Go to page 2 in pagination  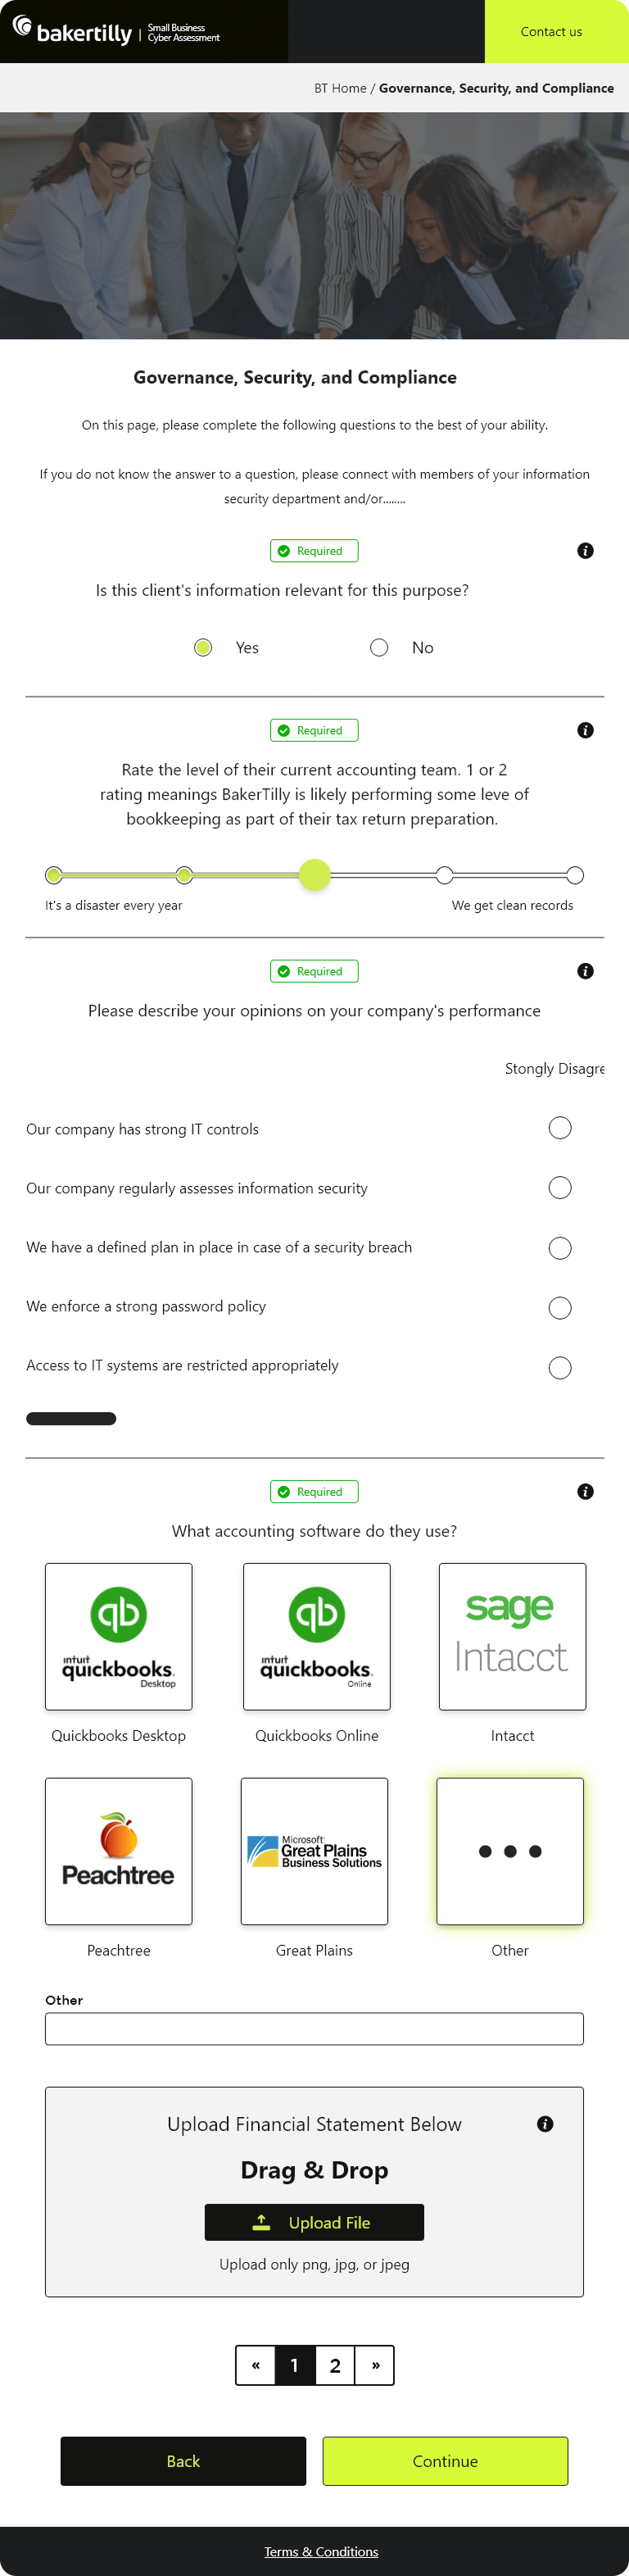tap(335, 2365)
